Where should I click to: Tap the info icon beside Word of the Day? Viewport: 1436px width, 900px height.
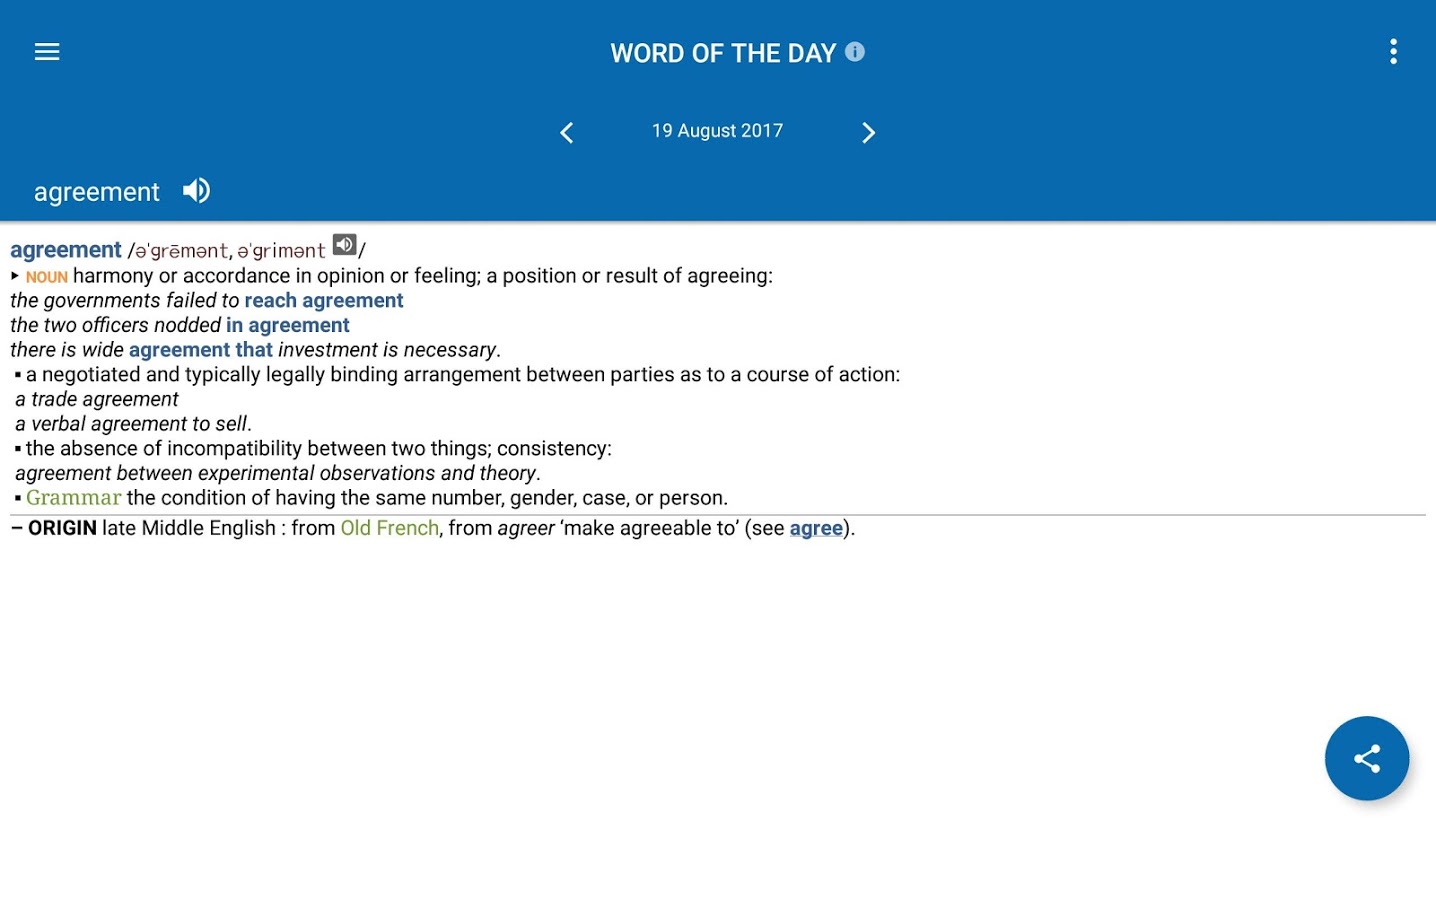pos(855,52)
